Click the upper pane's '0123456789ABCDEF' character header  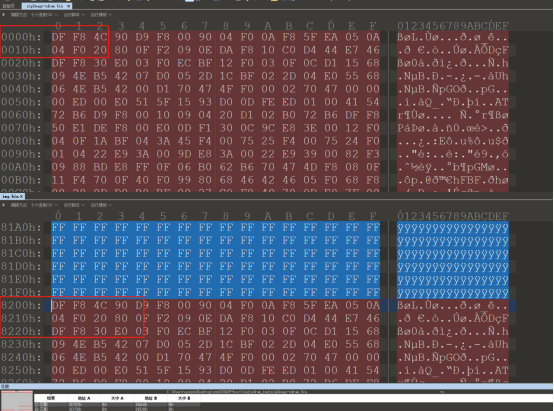[453, 26]
